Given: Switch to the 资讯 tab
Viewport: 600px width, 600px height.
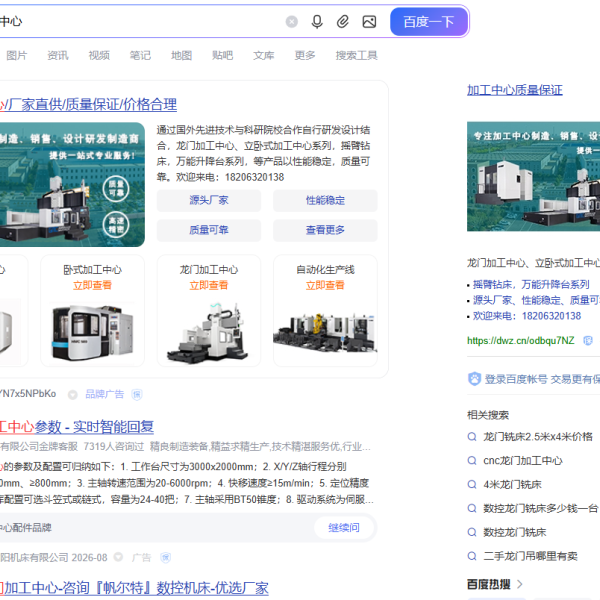Looking at the screenshot, I should [58, 55].
